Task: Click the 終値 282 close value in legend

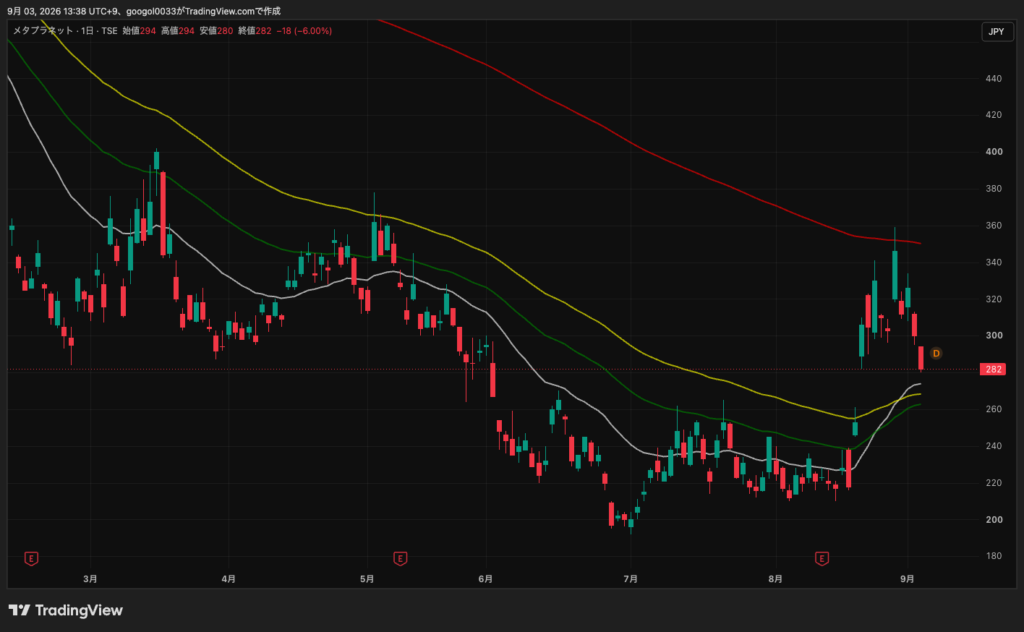Action: [255, 31]
